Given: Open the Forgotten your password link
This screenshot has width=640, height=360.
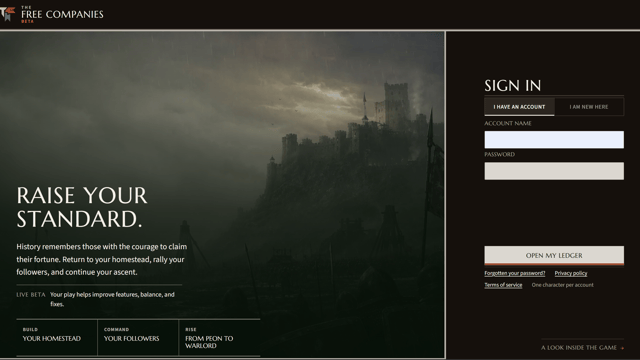Looking at the screenshot, I should [x=515, y=273].
